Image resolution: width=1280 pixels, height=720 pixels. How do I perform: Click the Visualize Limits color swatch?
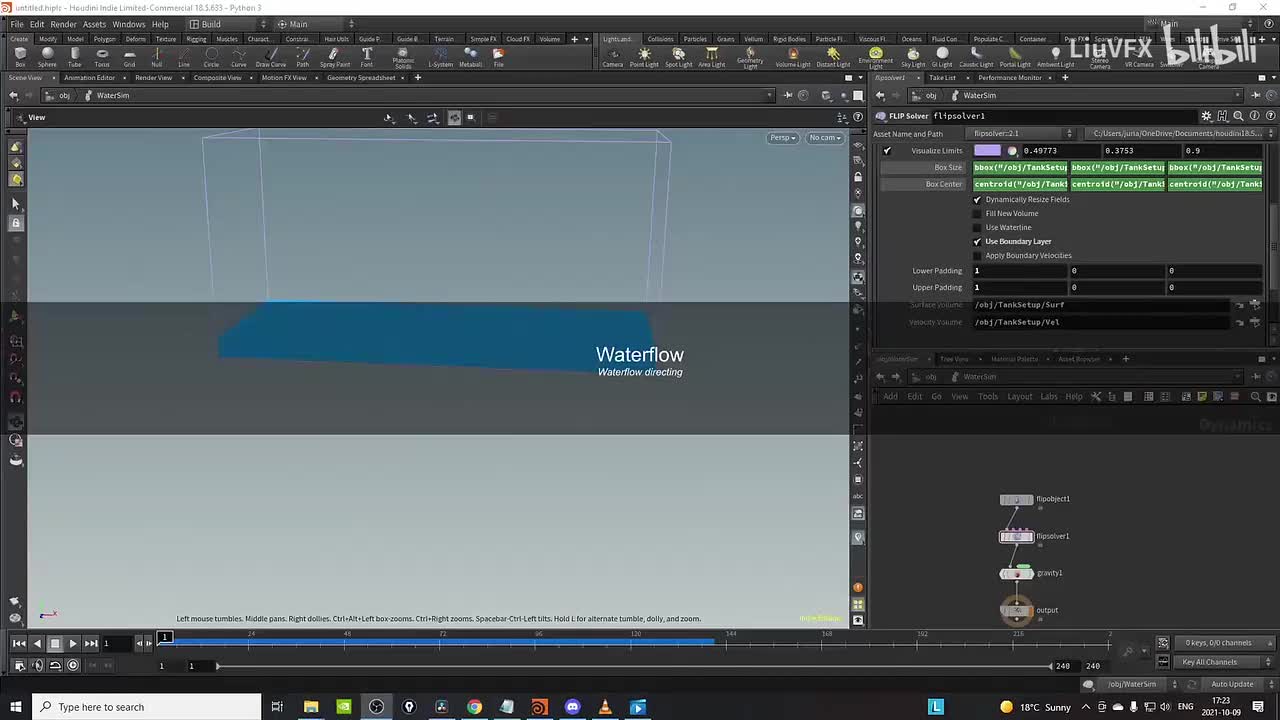pyautogui.click(x=987, y=151)
